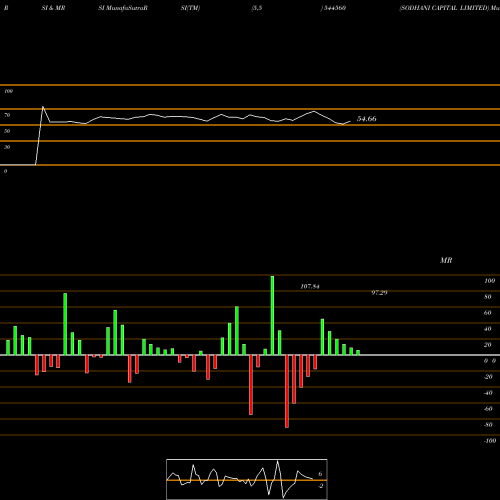Click the 70 level label on RSI axis

click(7, 115)
